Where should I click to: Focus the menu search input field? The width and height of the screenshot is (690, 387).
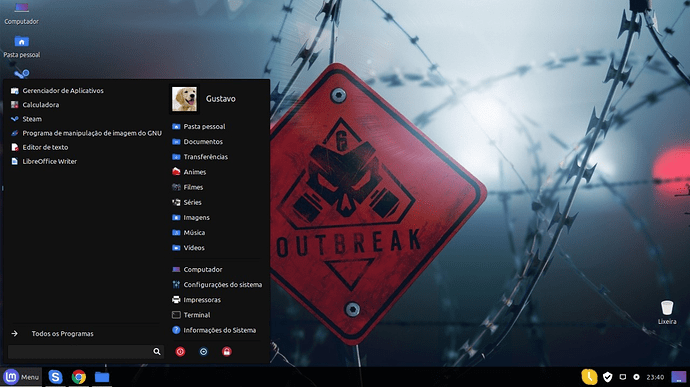80,351
